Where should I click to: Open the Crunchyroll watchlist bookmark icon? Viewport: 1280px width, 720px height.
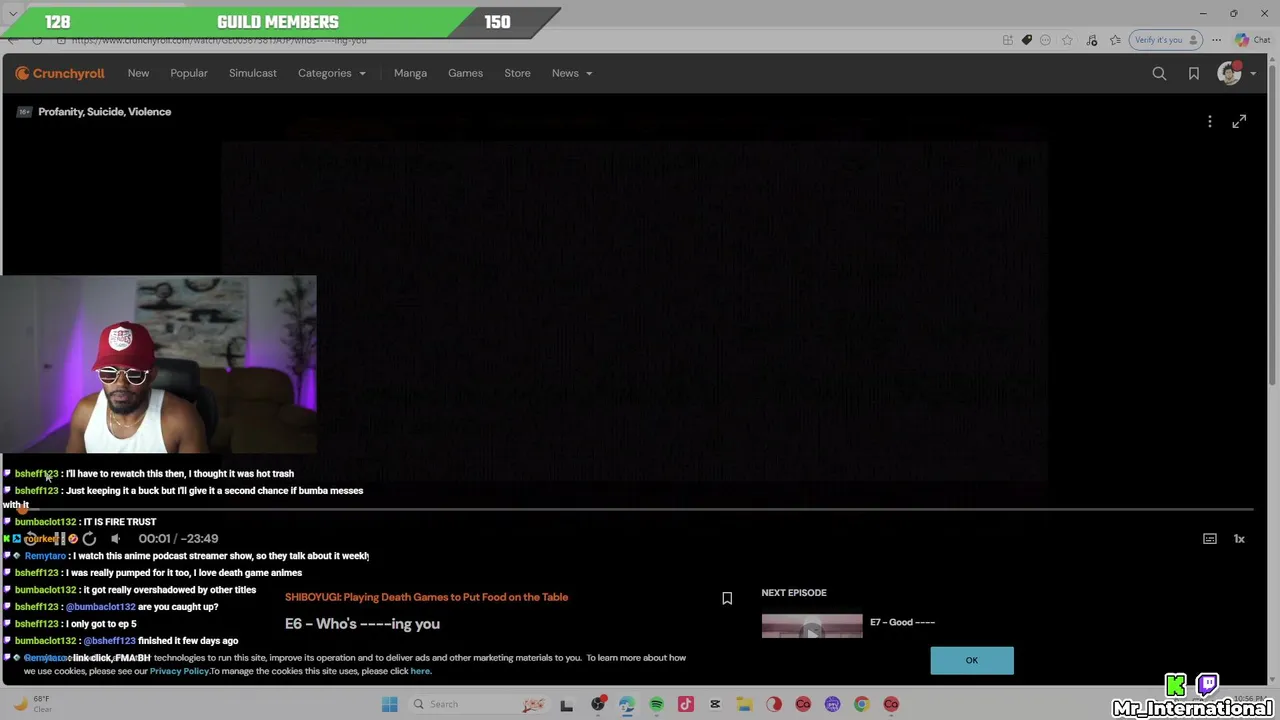(1194, 73)
